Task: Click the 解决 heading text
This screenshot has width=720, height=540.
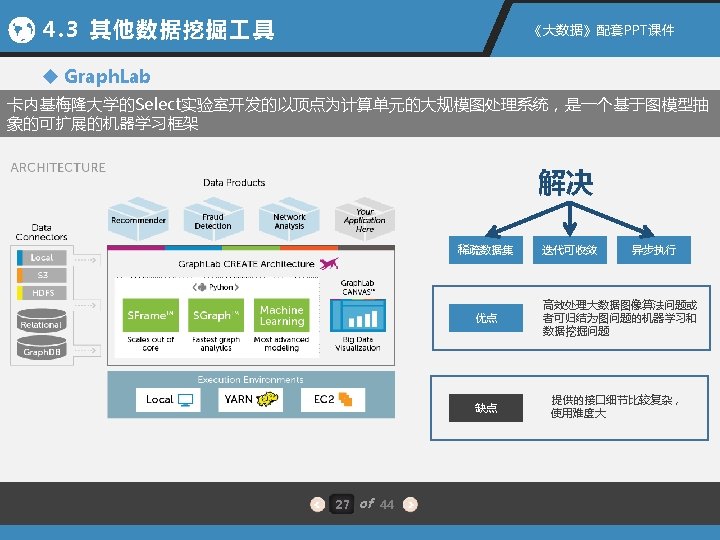Action: click(x=566, y=183)
